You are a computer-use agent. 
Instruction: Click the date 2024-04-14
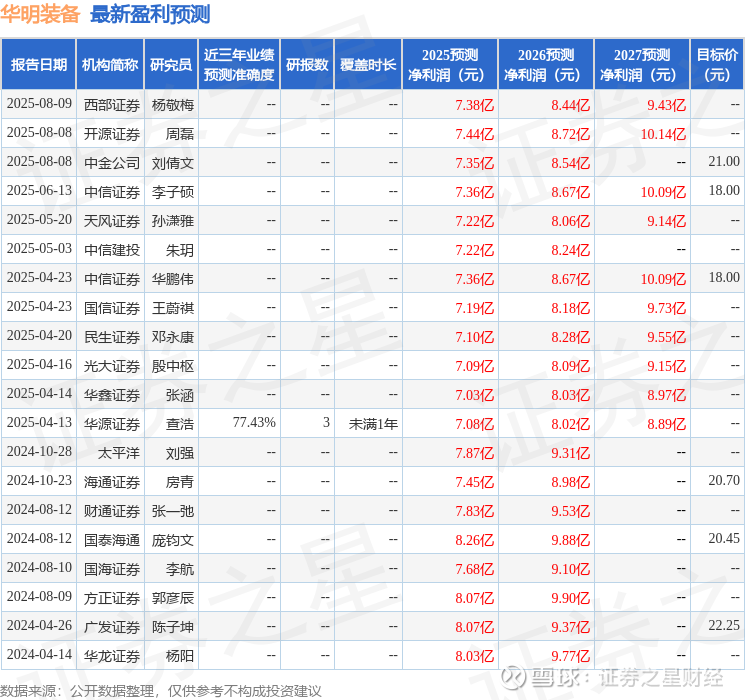tap(39, 654)
